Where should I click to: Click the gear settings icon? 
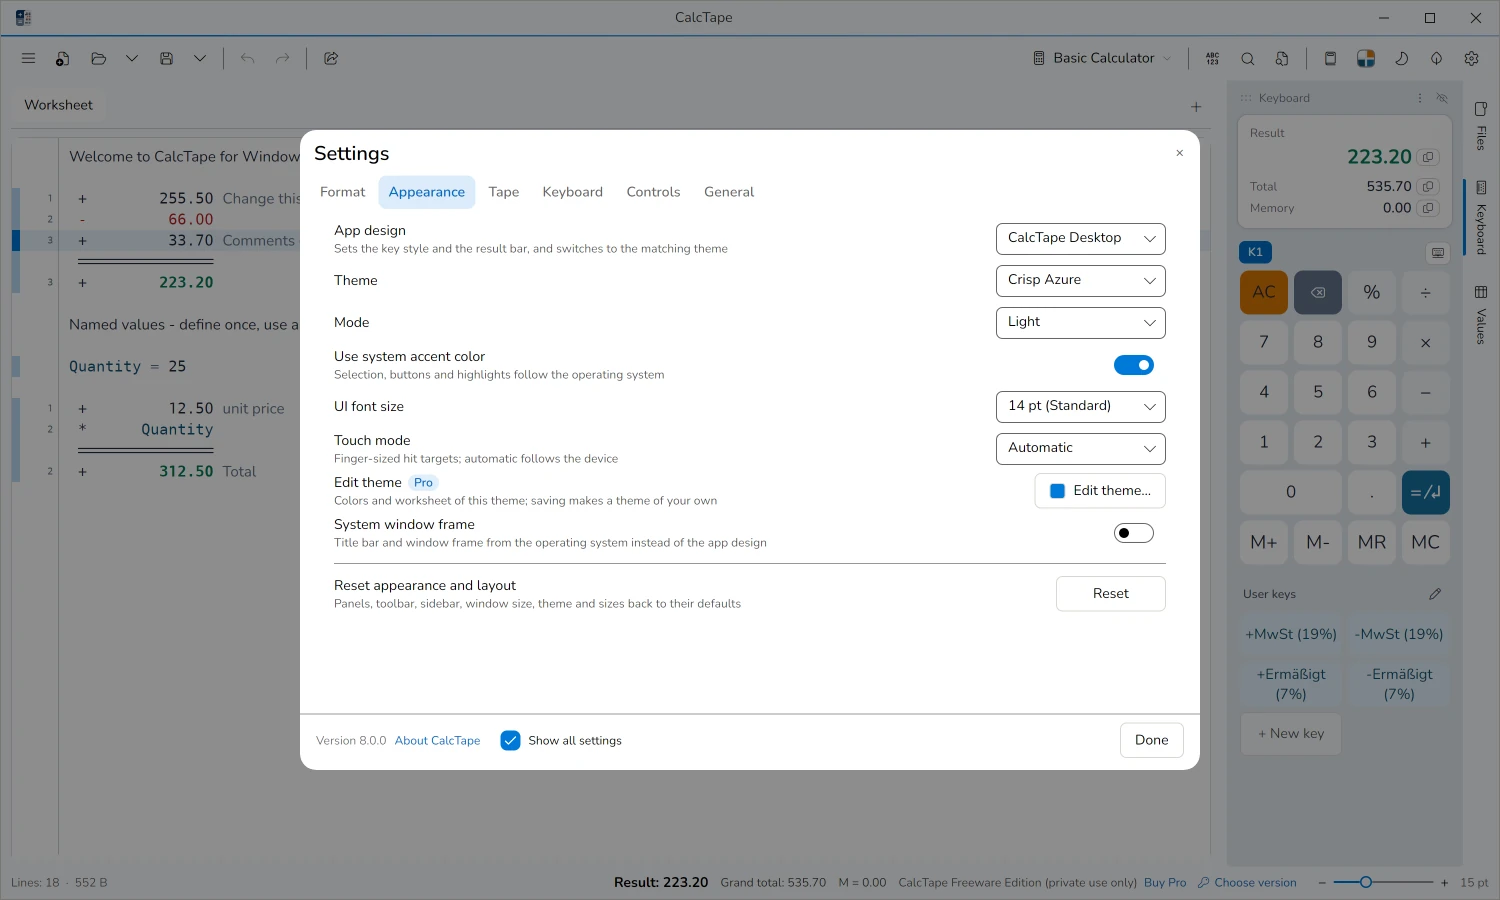click(1472, 58)
